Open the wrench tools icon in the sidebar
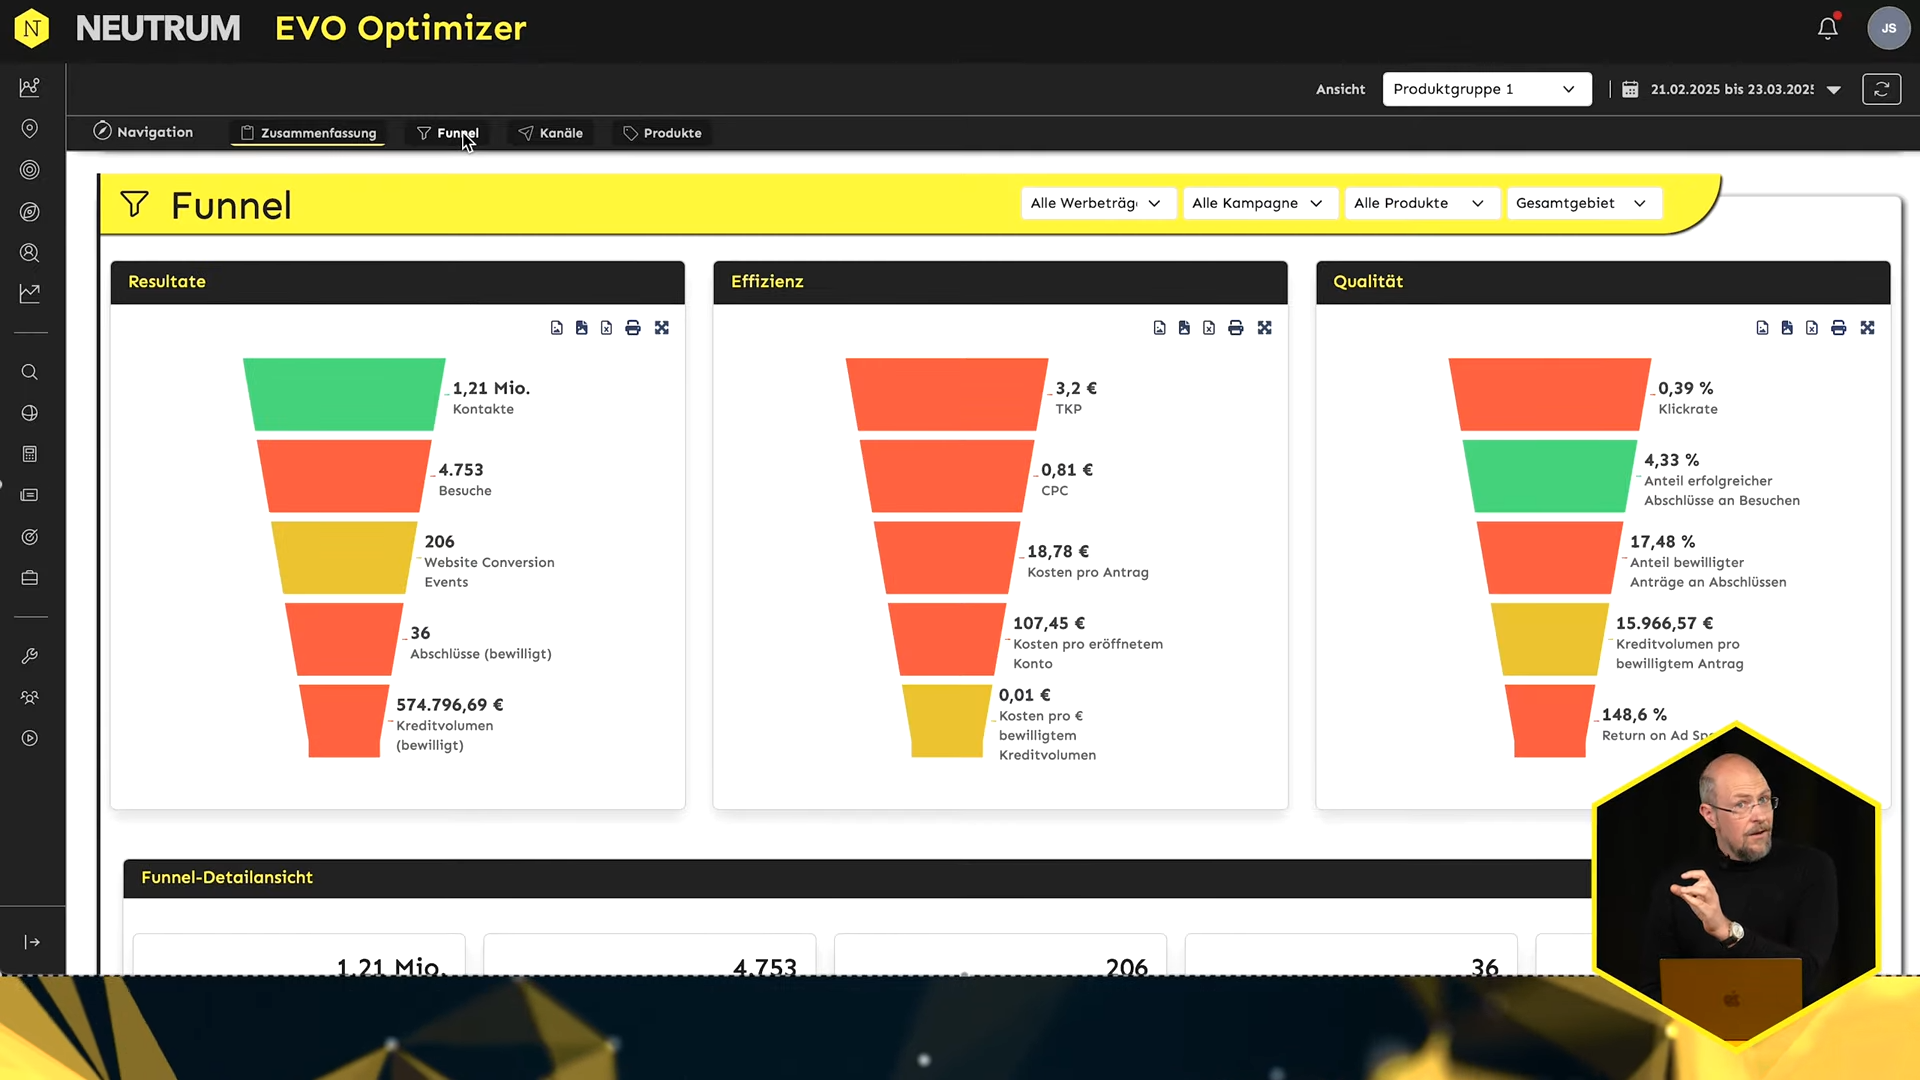1920x1080 pixels. [x=30, y=656]
